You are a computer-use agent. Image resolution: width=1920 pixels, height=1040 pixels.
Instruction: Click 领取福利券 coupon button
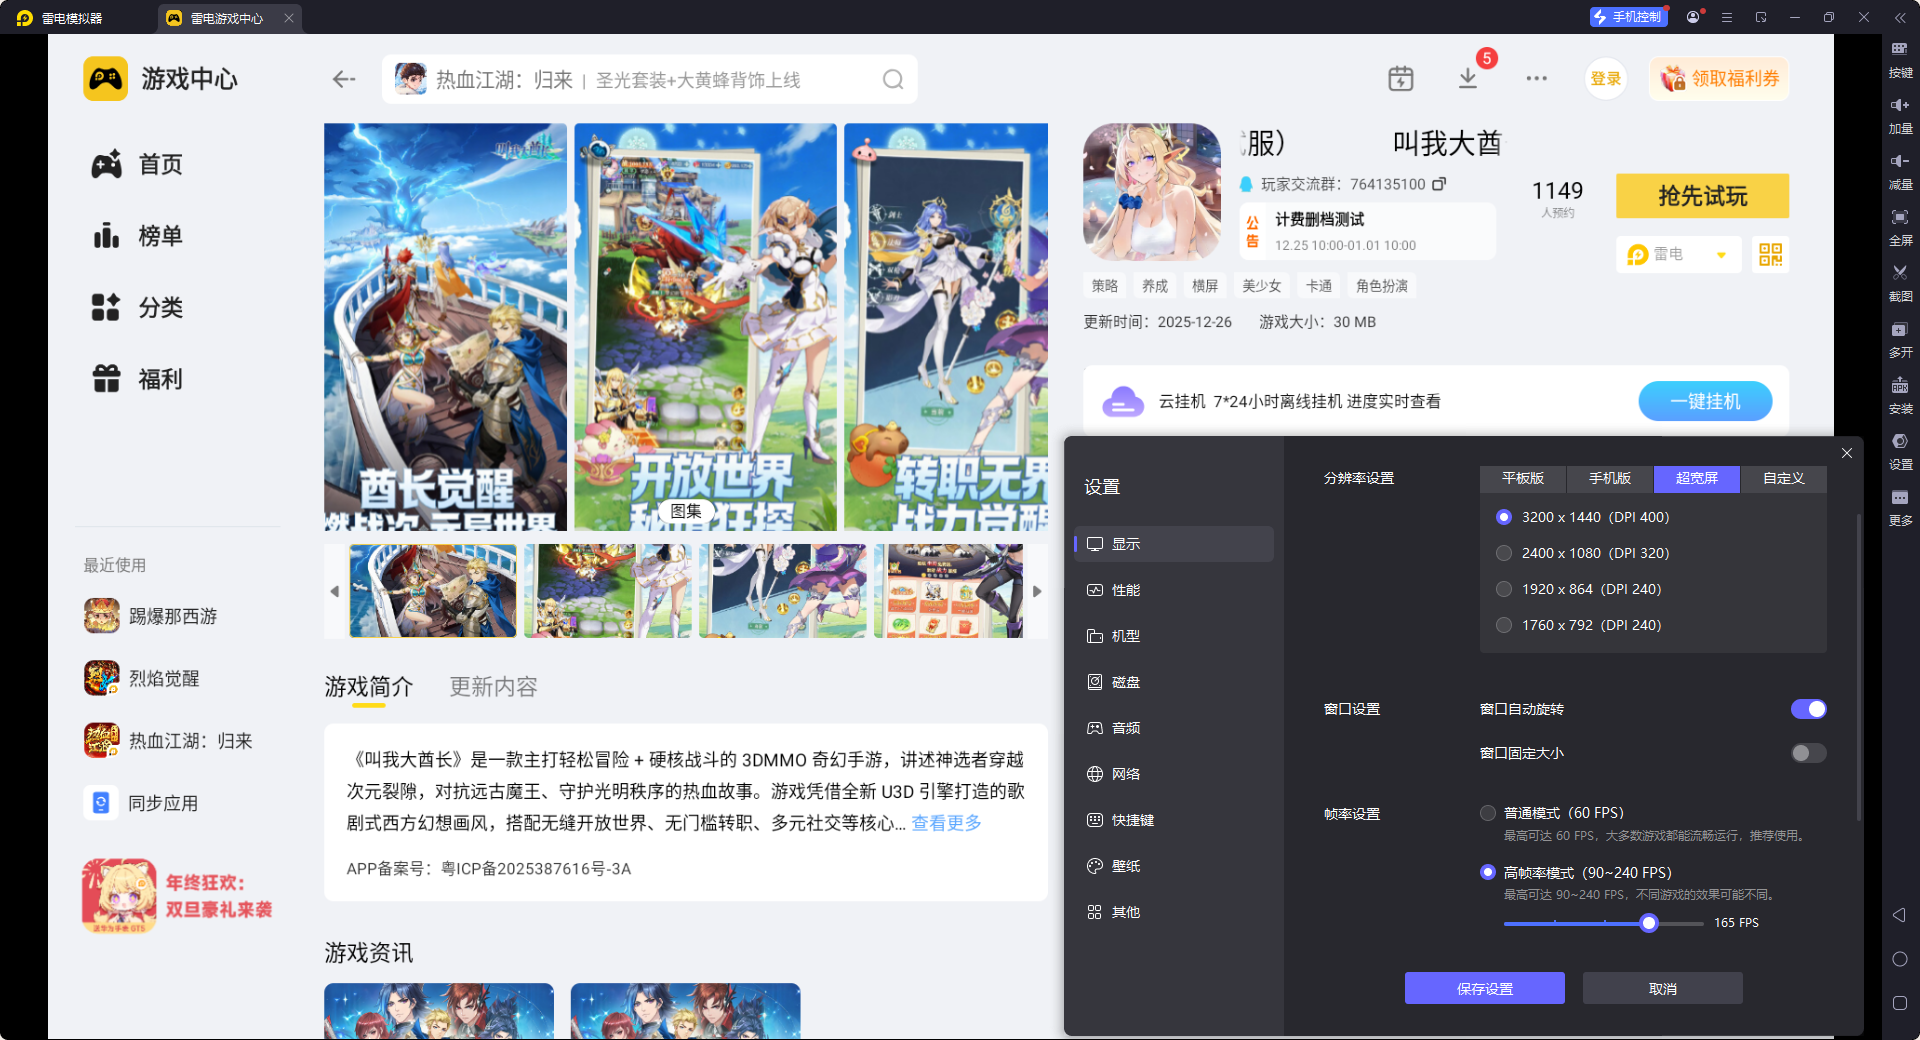pyautogui.click(x=1719, y=79)
